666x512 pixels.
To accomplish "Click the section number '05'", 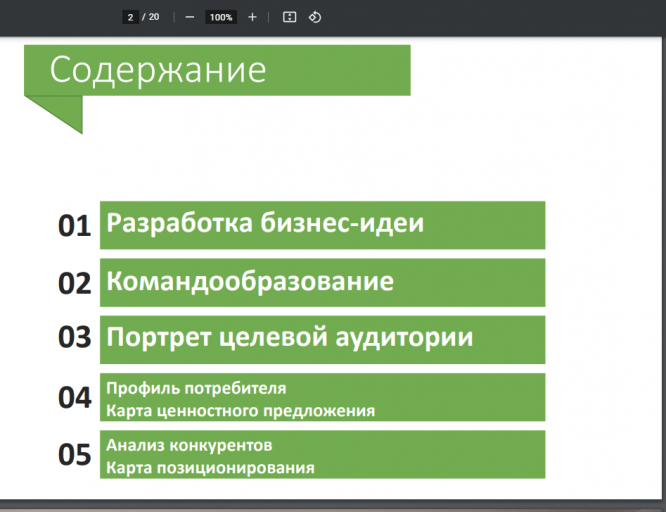I will pyautogui.click(x=74, y=454).
